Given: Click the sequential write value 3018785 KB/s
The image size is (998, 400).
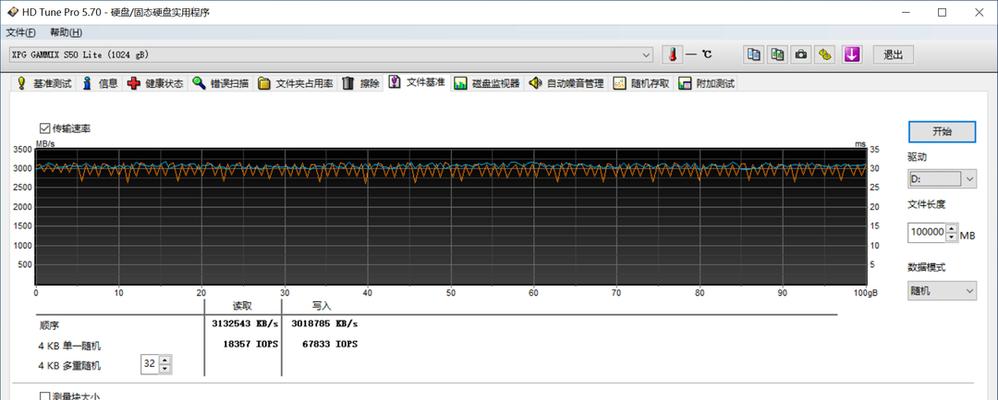Looking at the screenshot, I should [x=325, y=324].
